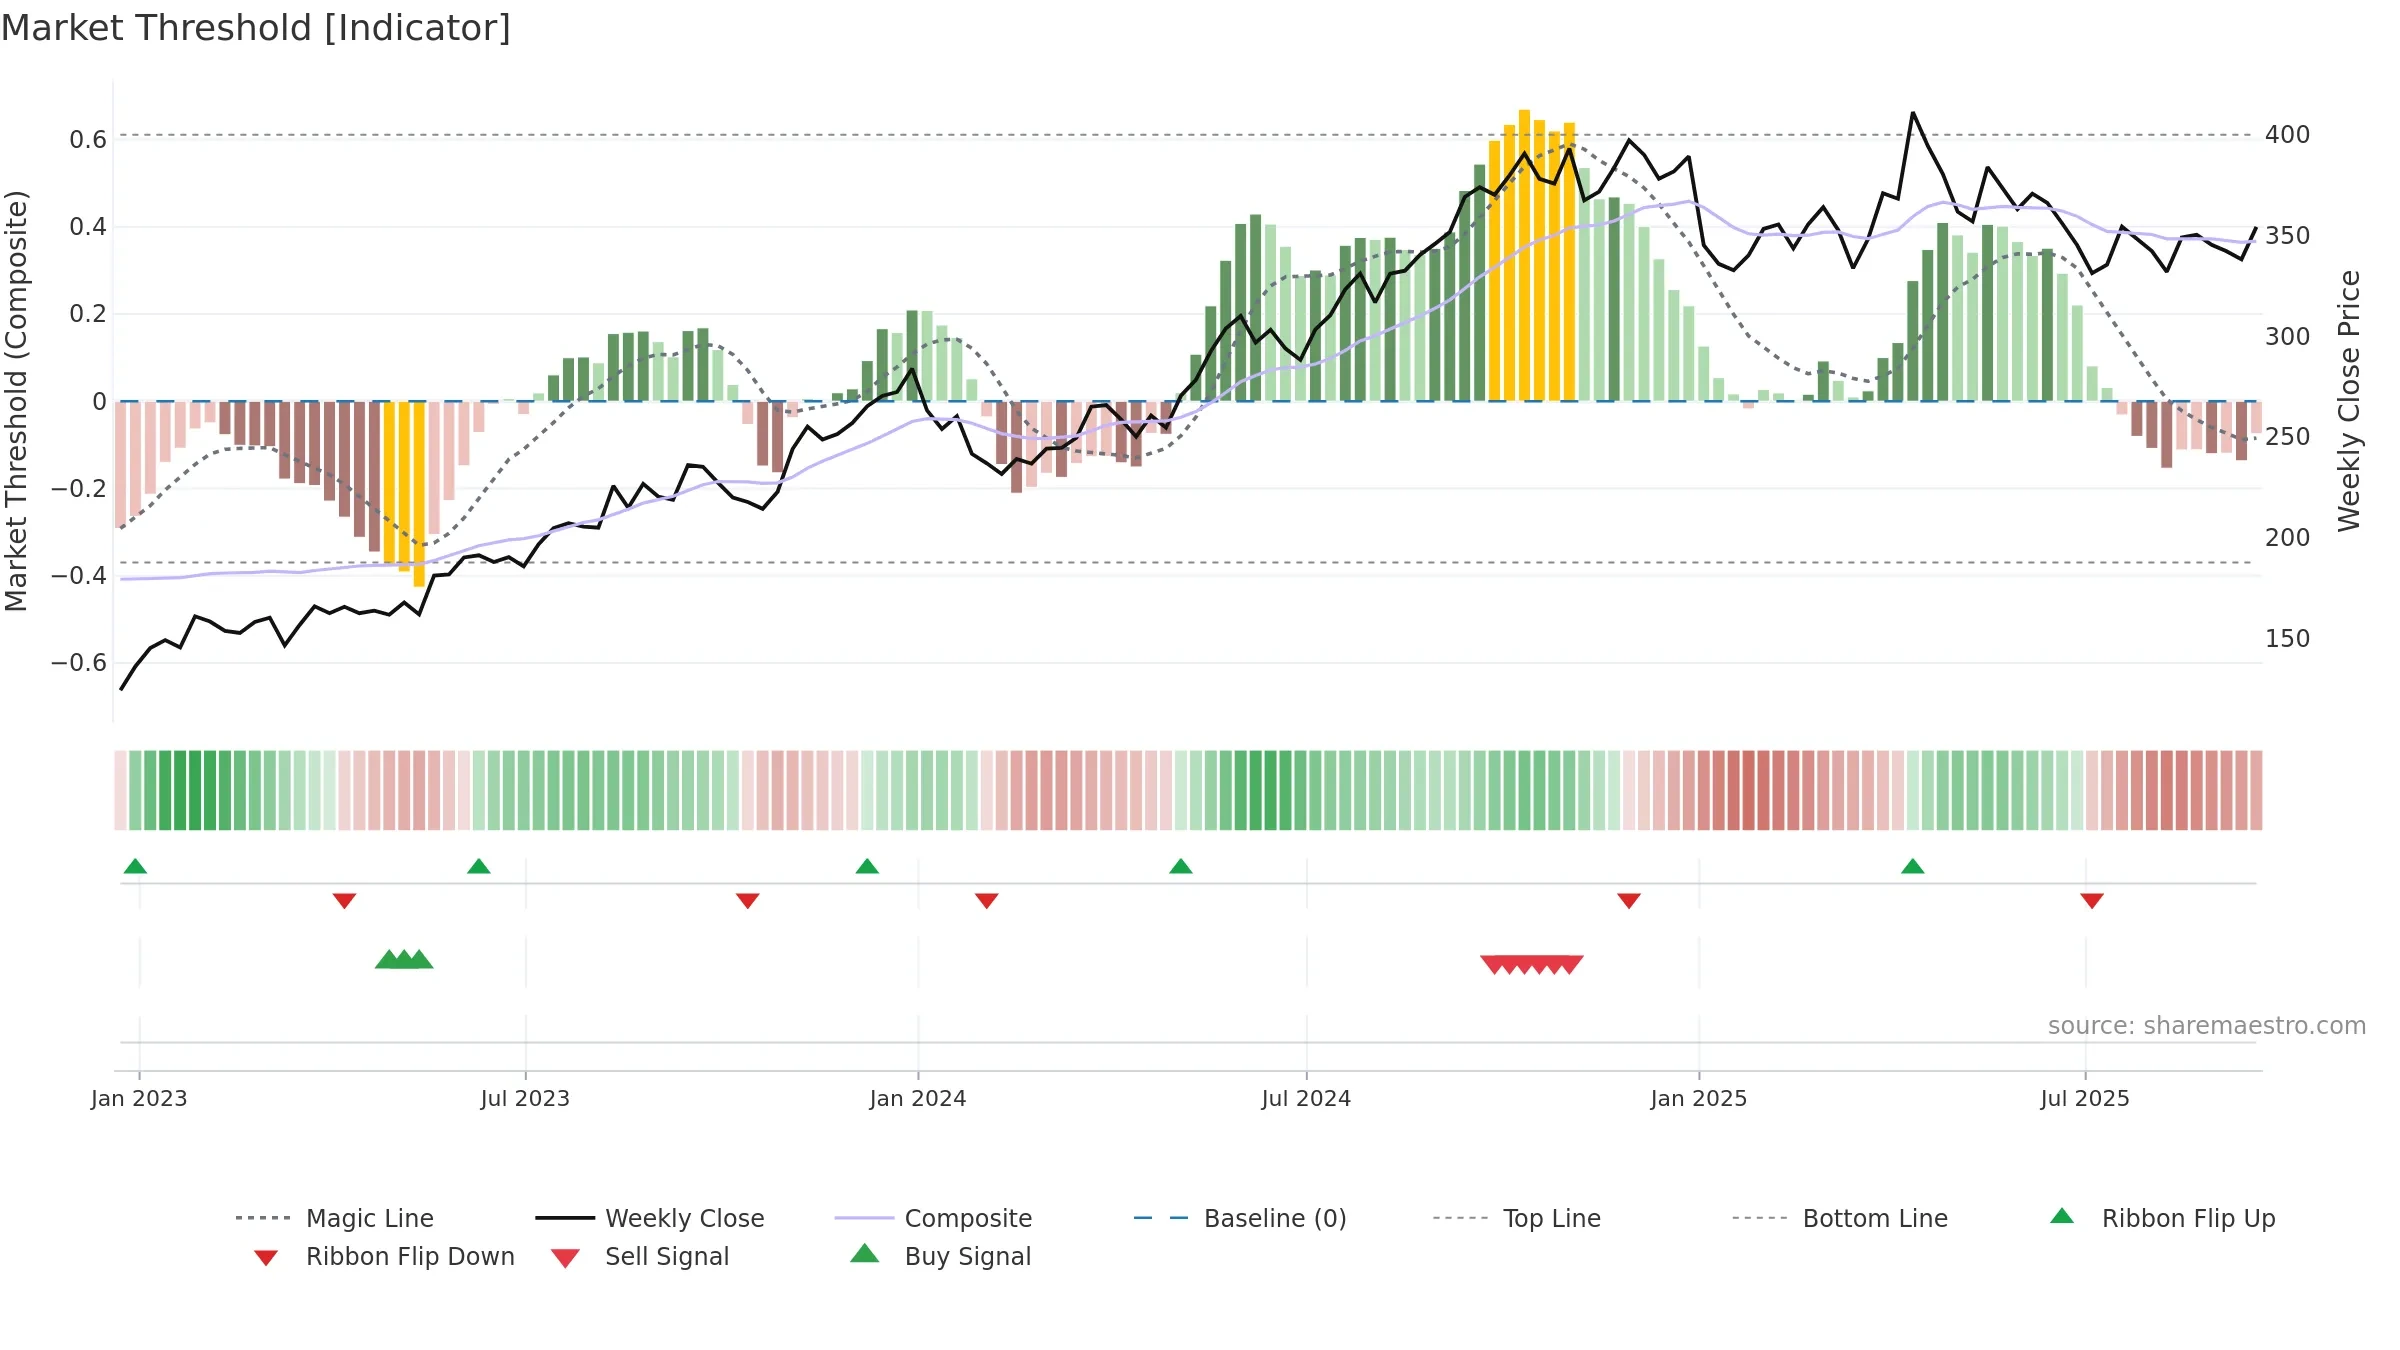Click the source: sharemaestro.com text

(x=2207, y=1026)
